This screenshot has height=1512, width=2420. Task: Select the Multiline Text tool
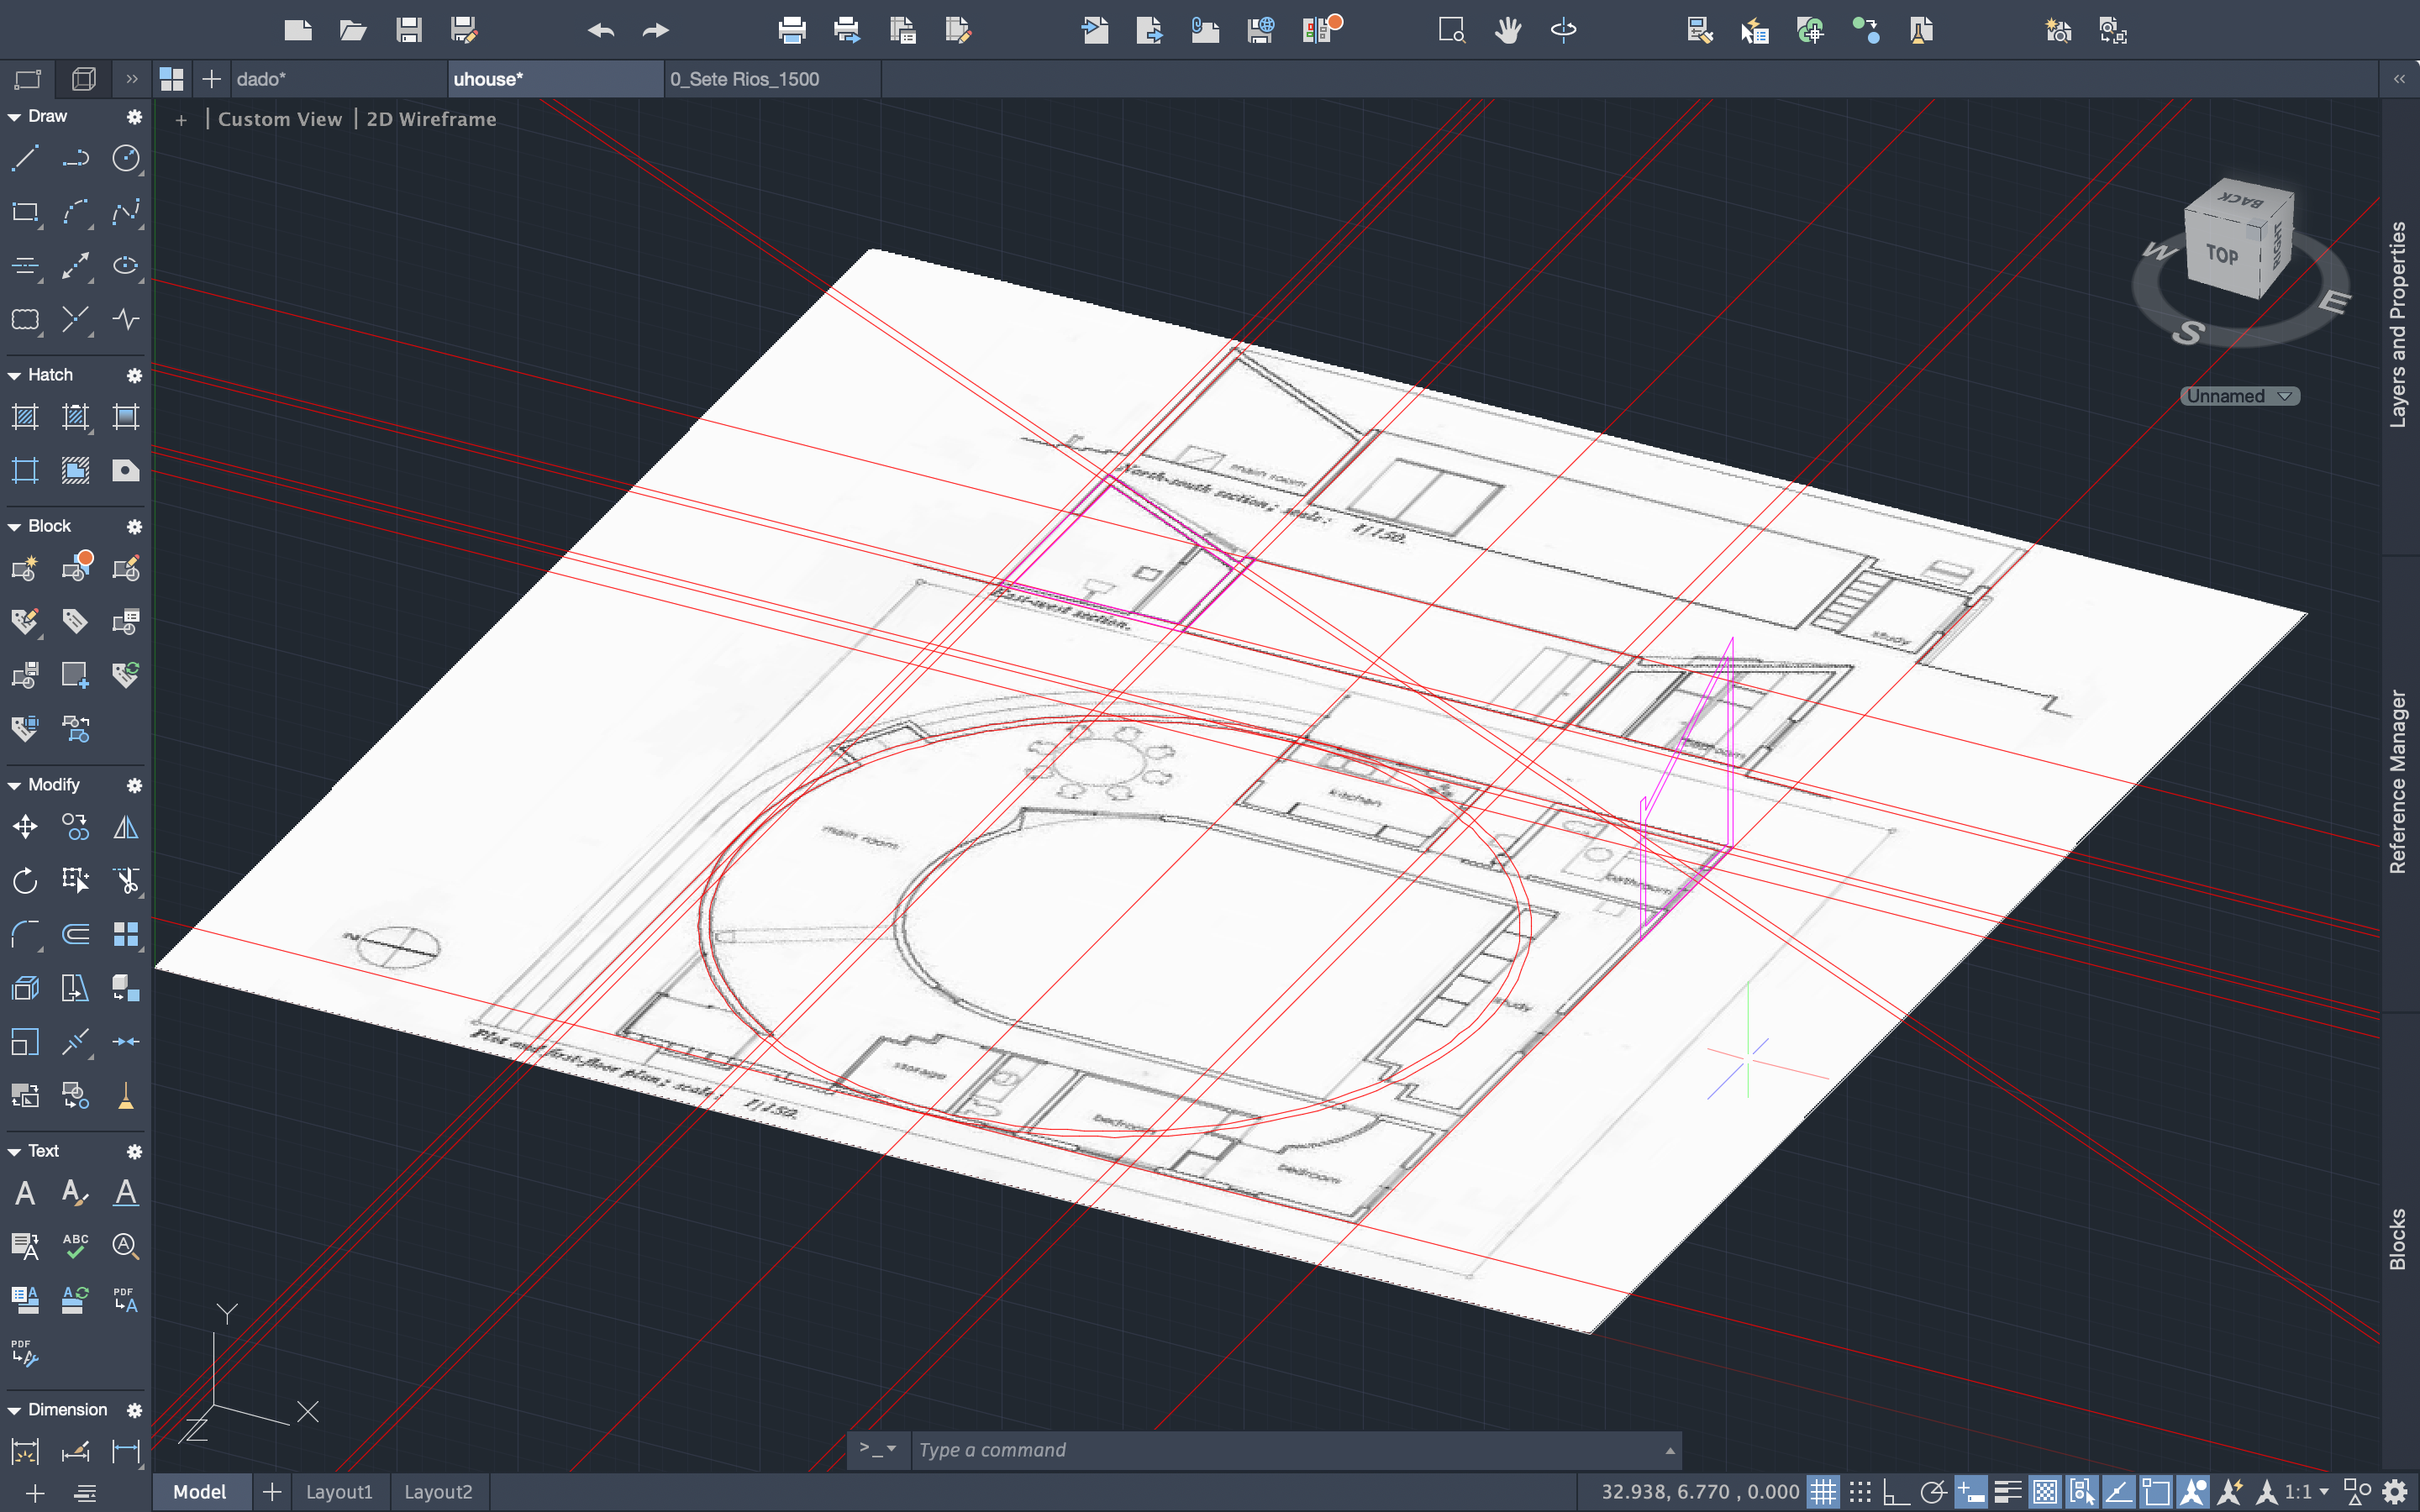tap(25, 1193)
